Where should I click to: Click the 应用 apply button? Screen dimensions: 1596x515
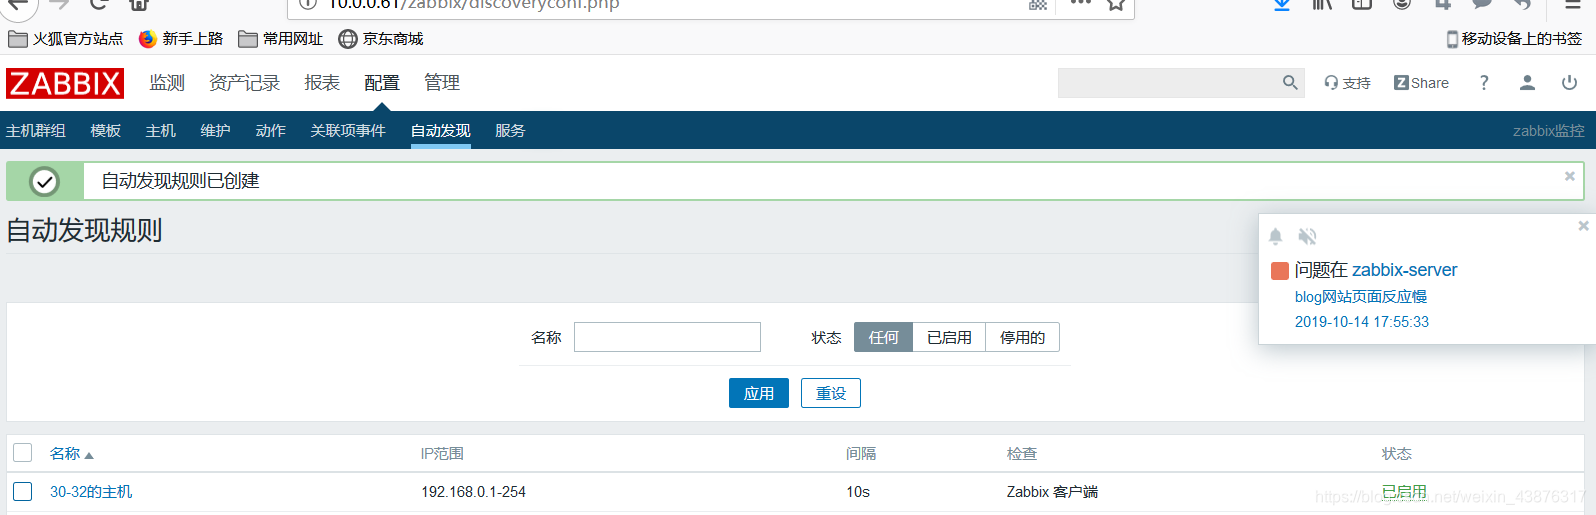click(x=759, y=393)
